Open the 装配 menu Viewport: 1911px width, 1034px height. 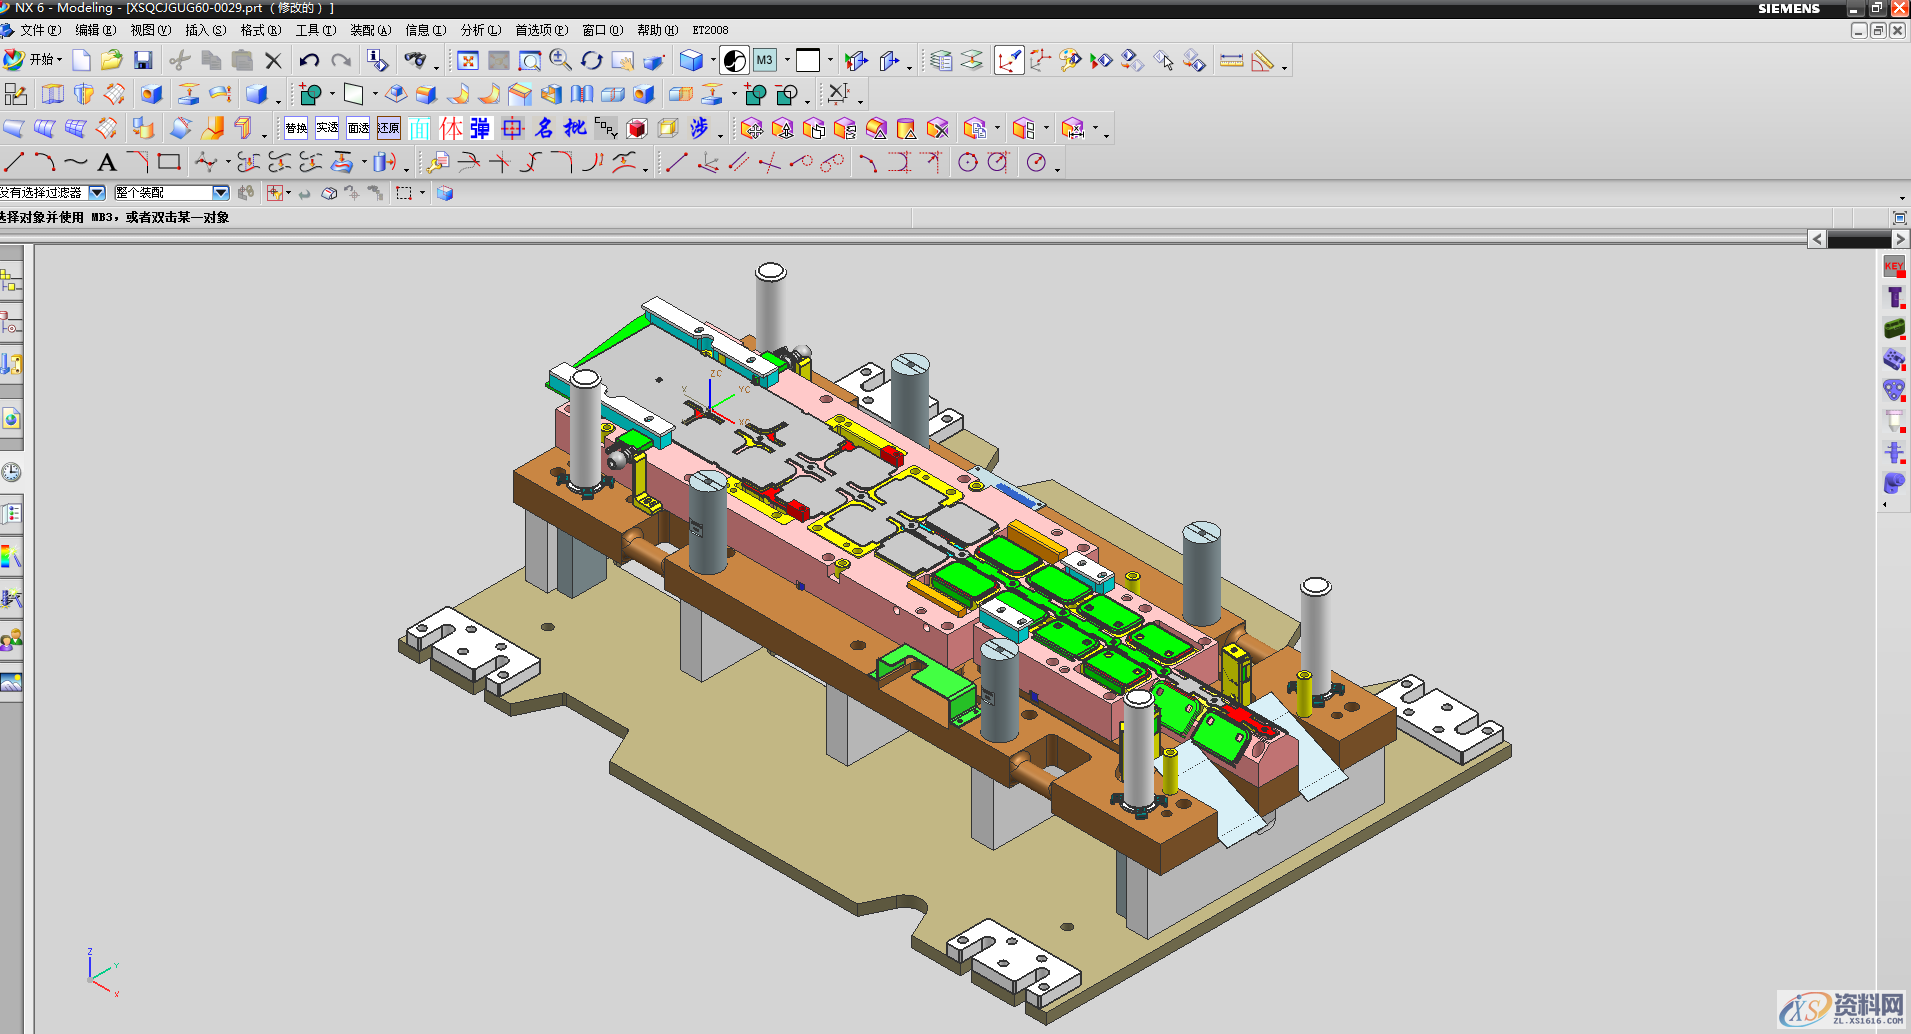point(369,30)
